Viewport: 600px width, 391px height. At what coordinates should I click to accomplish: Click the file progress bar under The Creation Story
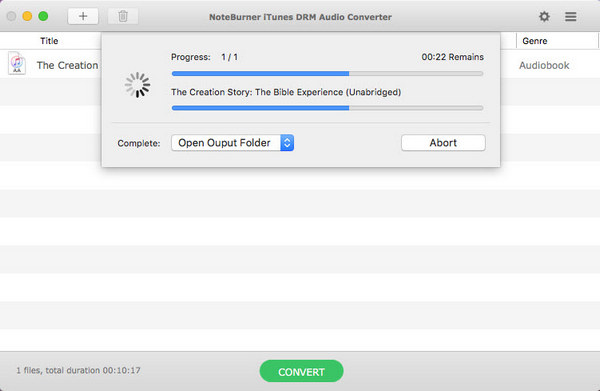point(327,108)
